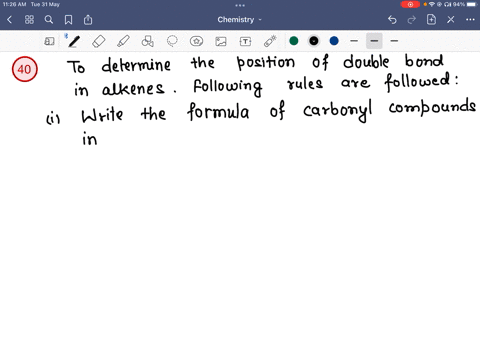Select the Shapes tool
The width and height of the screenshot is (480, 360).
[147, 41]
